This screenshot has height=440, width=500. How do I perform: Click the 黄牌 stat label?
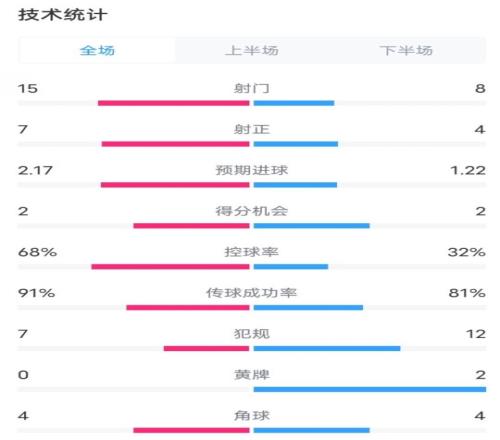[252, 375]
